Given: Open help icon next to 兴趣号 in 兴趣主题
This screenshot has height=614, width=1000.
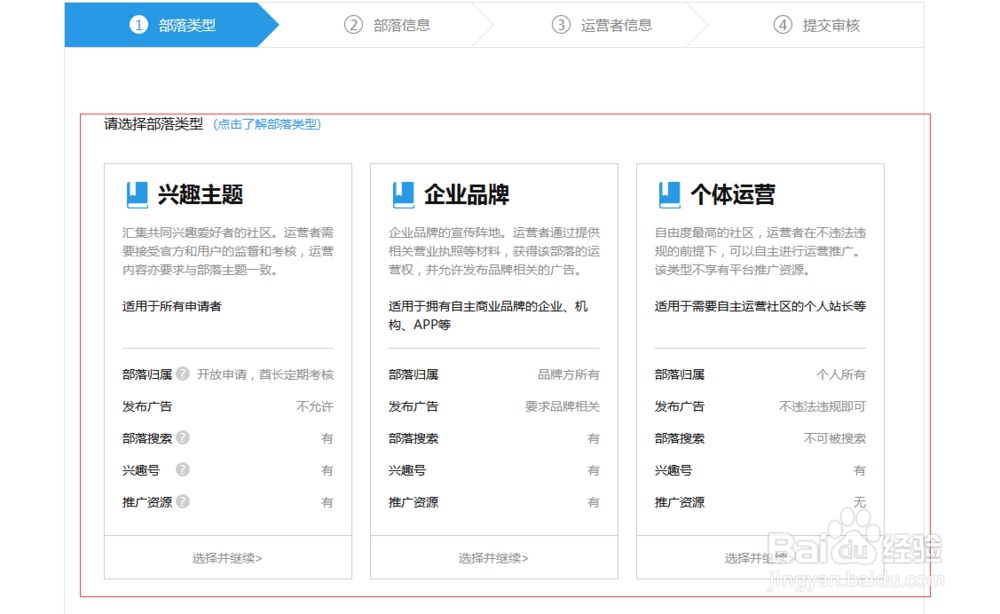Looking at the screenshot, I should tap(183, 469).
